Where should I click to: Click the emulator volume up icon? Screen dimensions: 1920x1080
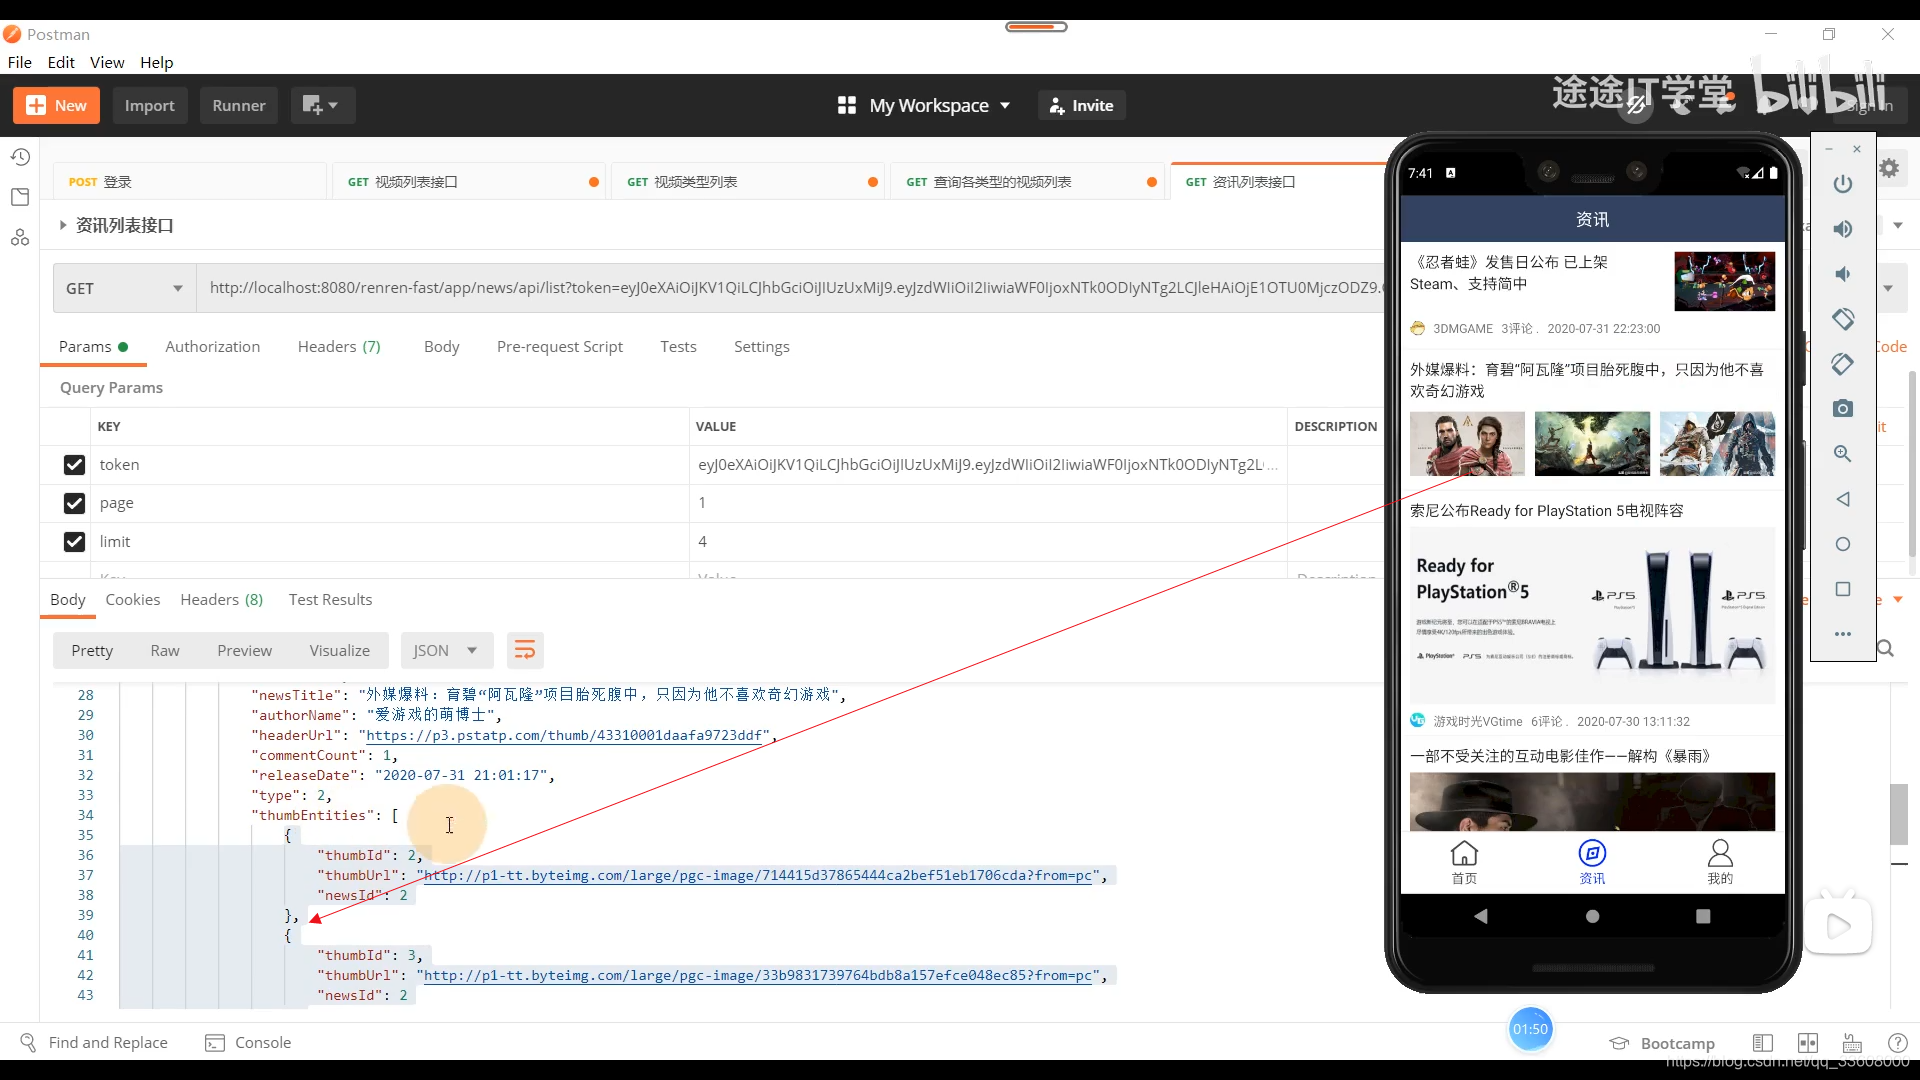(1843, 229)
